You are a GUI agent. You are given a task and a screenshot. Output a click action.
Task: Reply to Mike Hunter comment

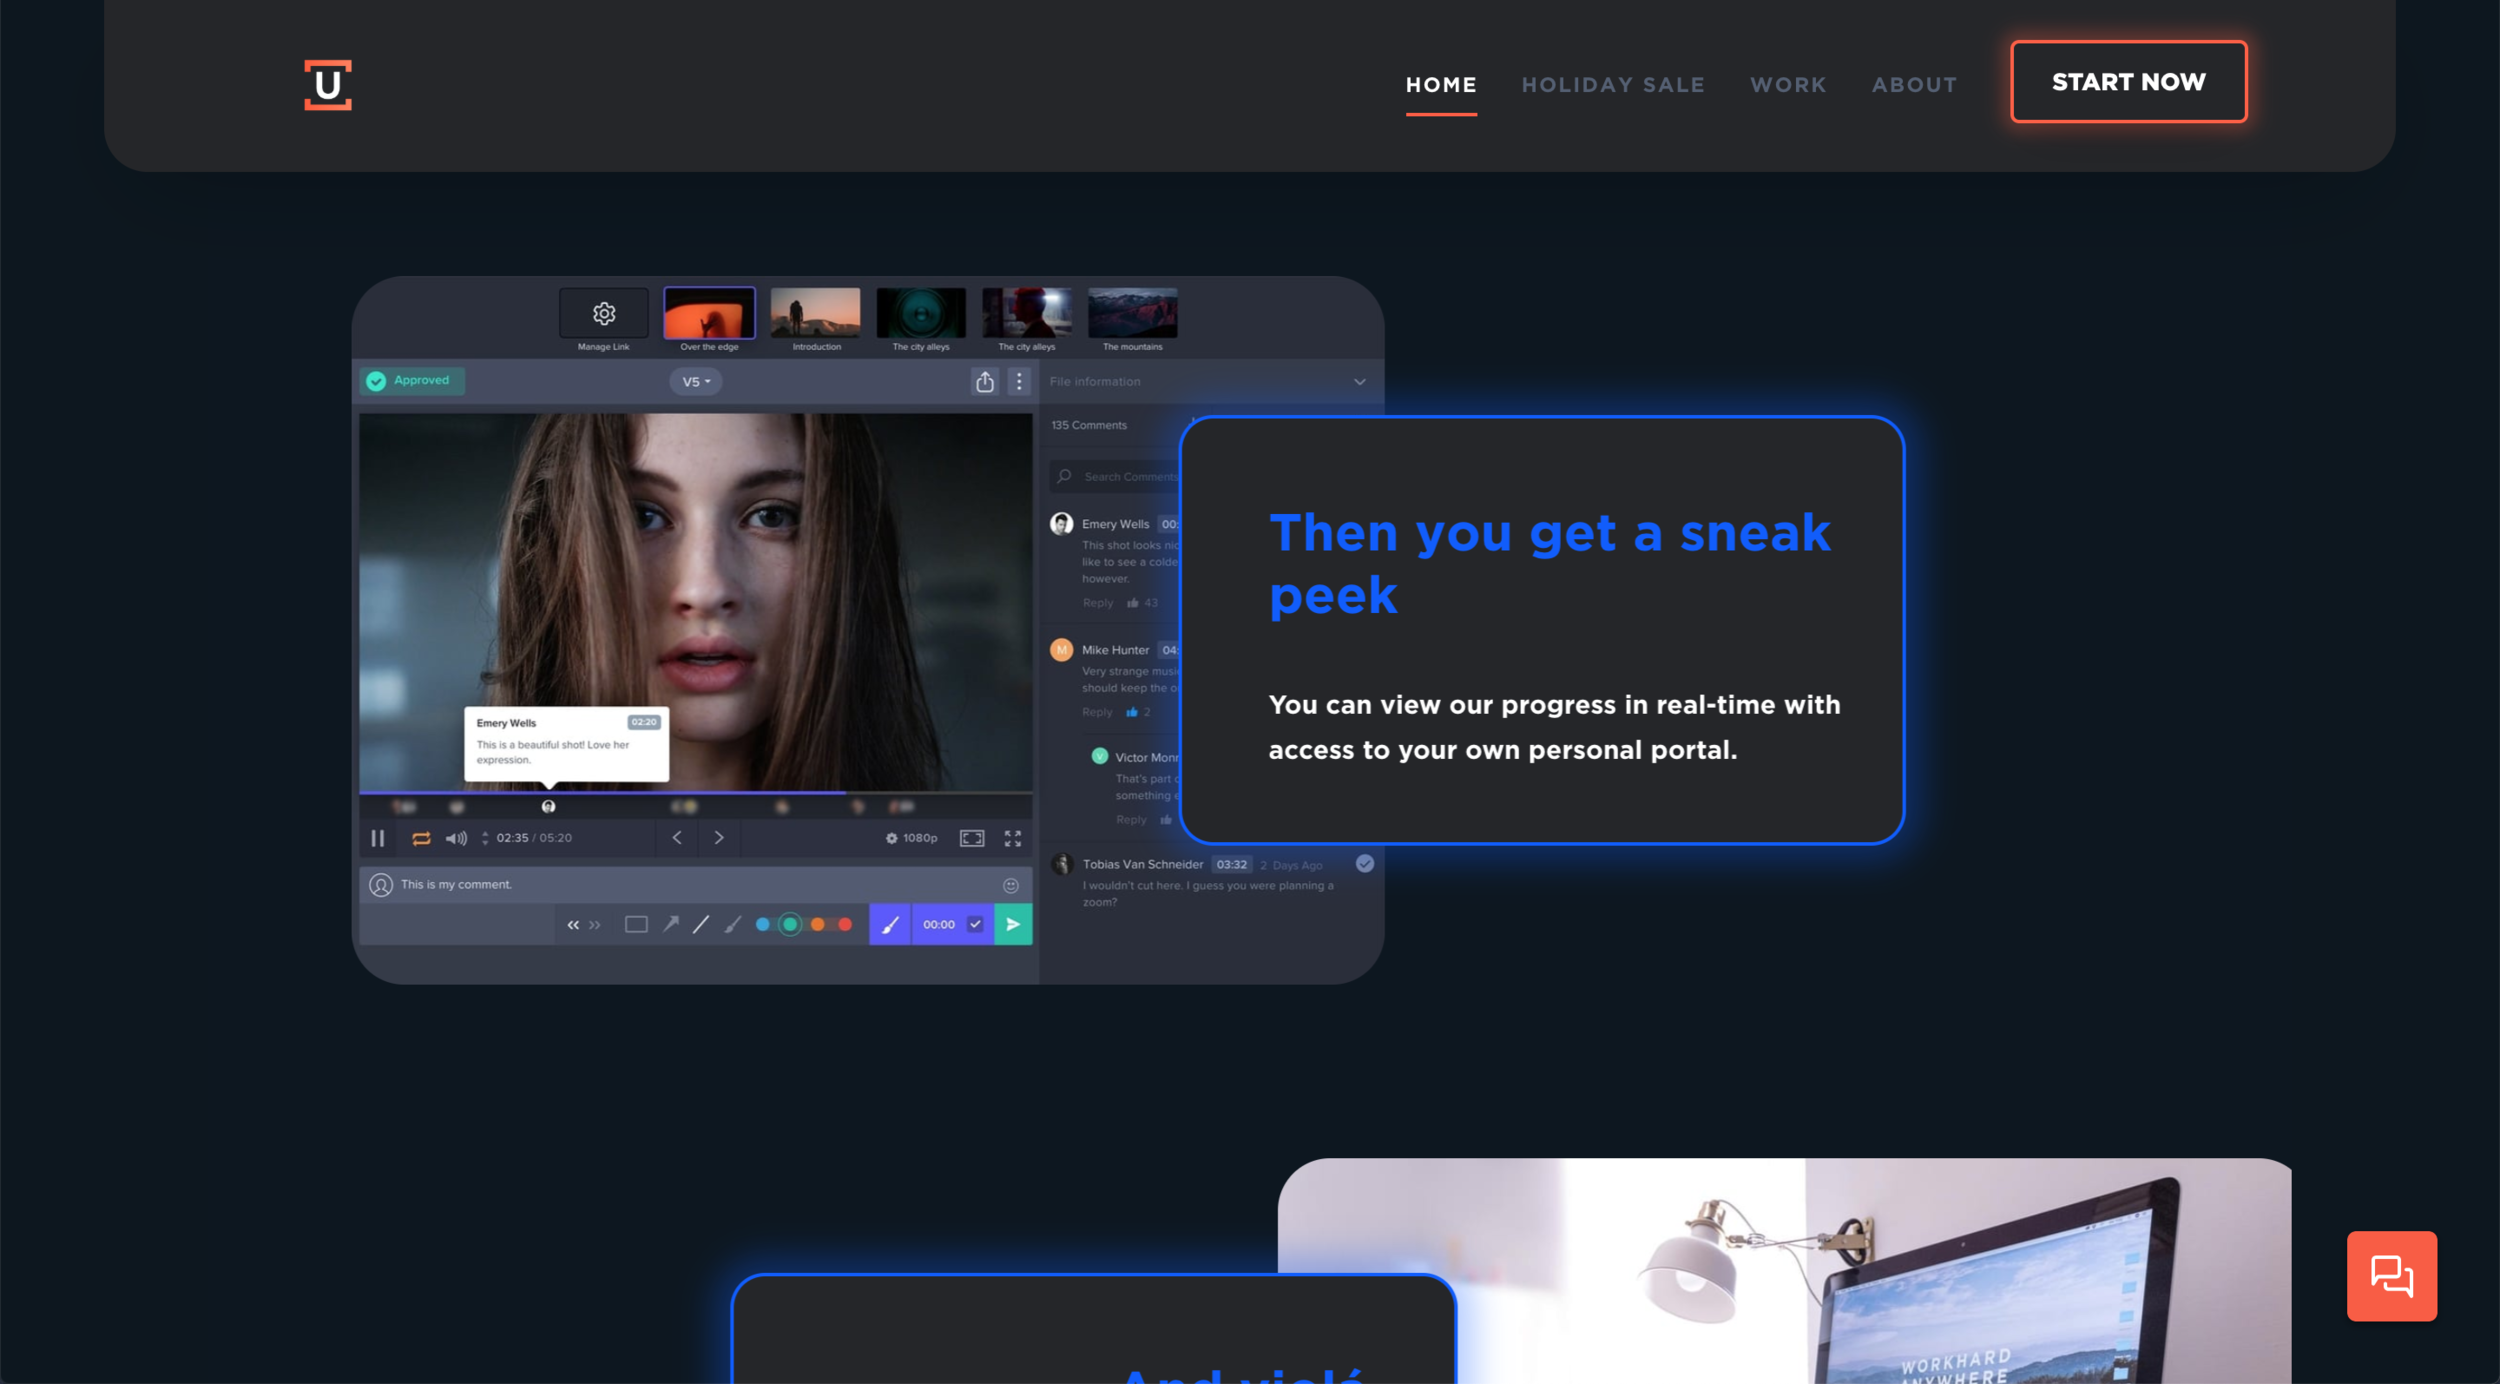click(1097, 713)
